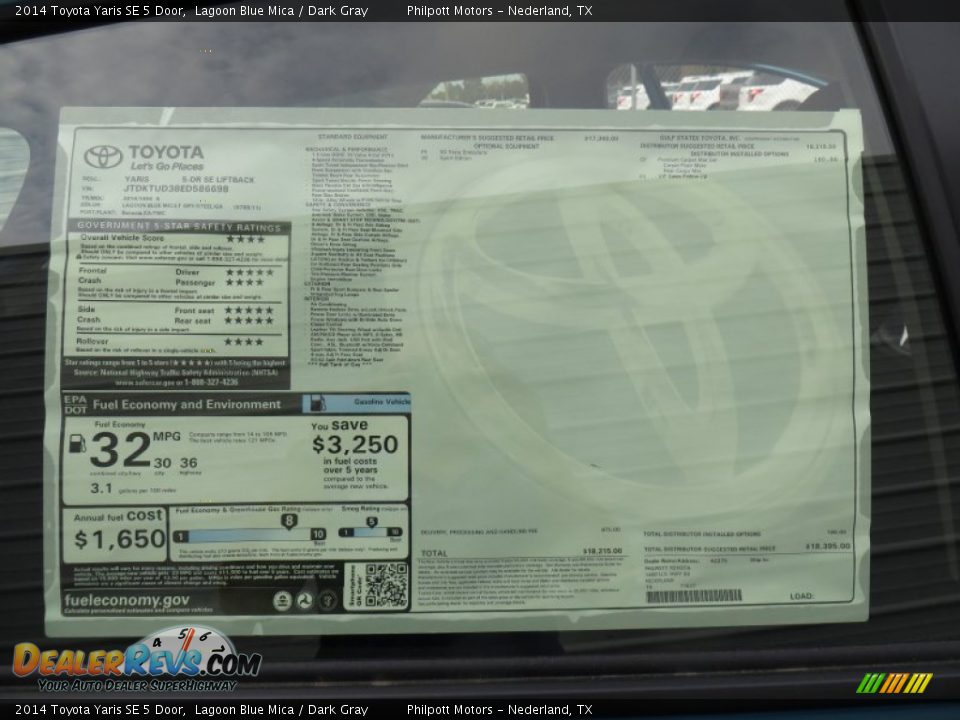Click the EPA seal icon beside fueleconomy.gov

(x=283, y=601)
